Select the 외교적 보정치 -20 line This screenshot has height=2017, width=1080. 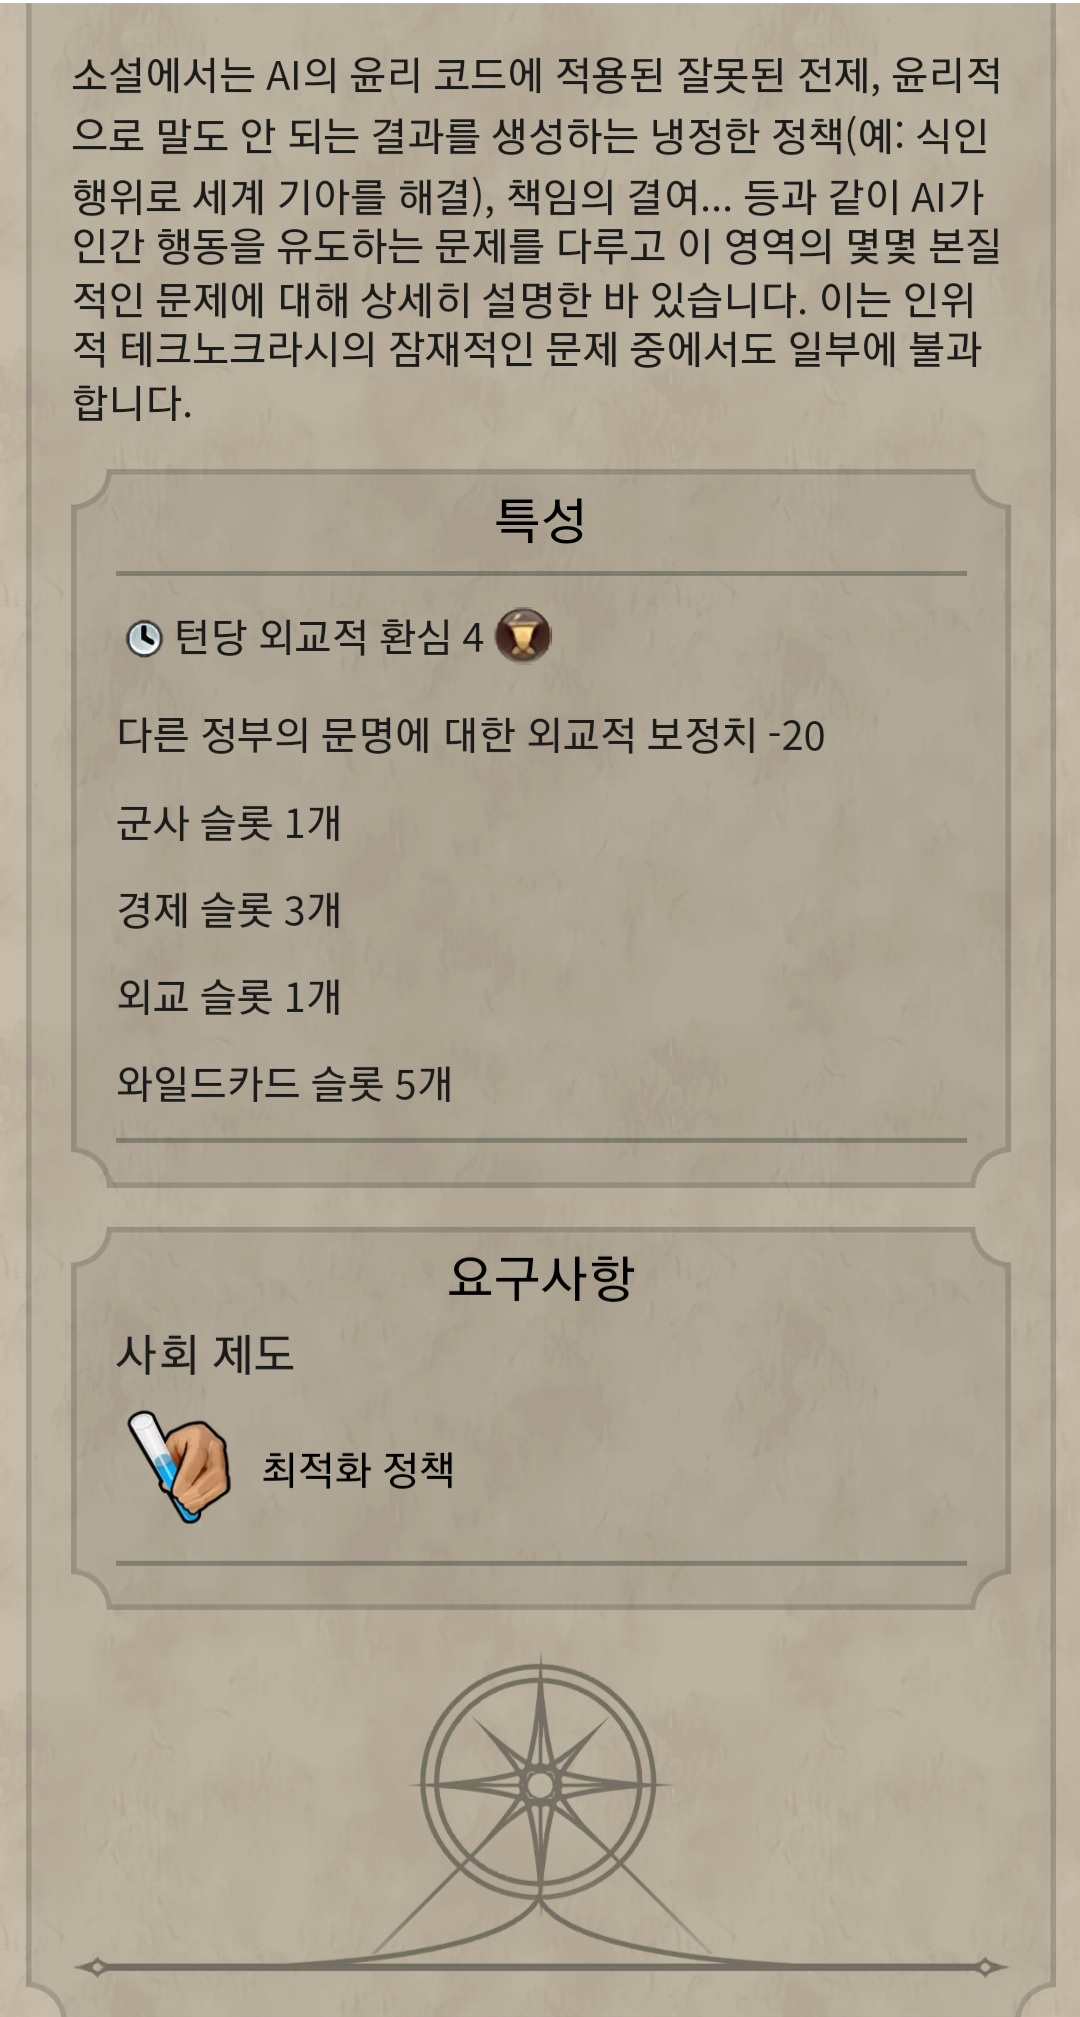470,736
